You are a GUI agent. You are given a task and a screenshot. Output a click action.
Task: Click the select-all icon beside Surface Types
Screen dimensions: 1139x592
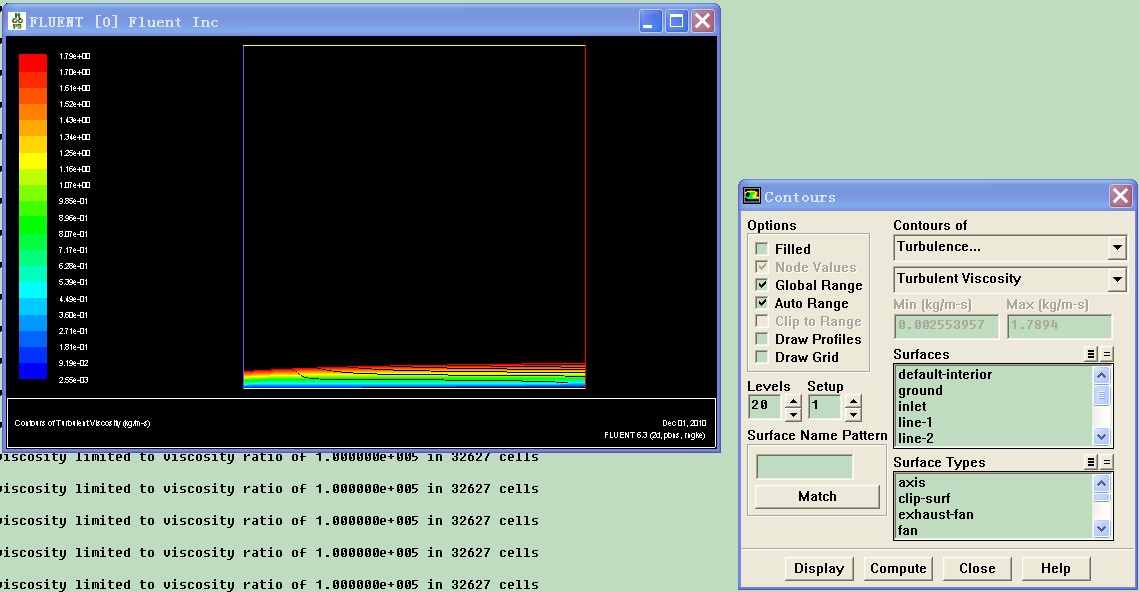point(1091,462)
